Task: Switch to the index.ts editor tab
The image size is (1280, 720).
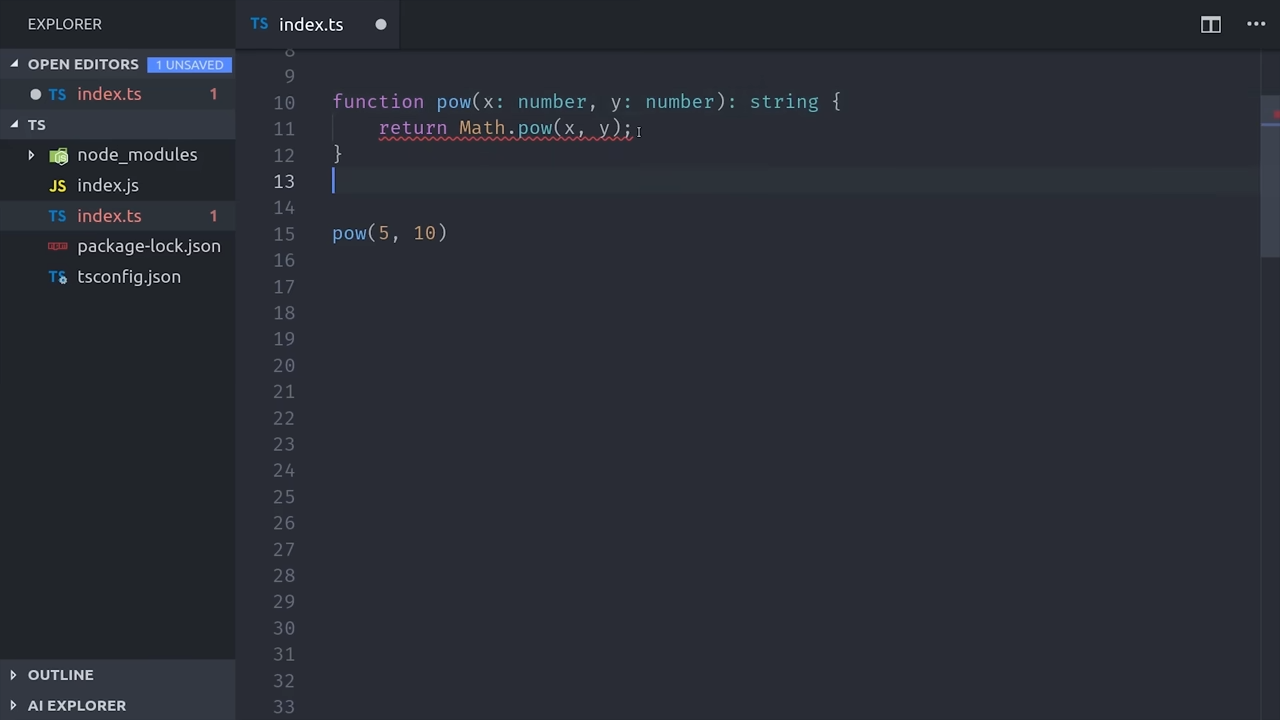Action: [310, 25]
